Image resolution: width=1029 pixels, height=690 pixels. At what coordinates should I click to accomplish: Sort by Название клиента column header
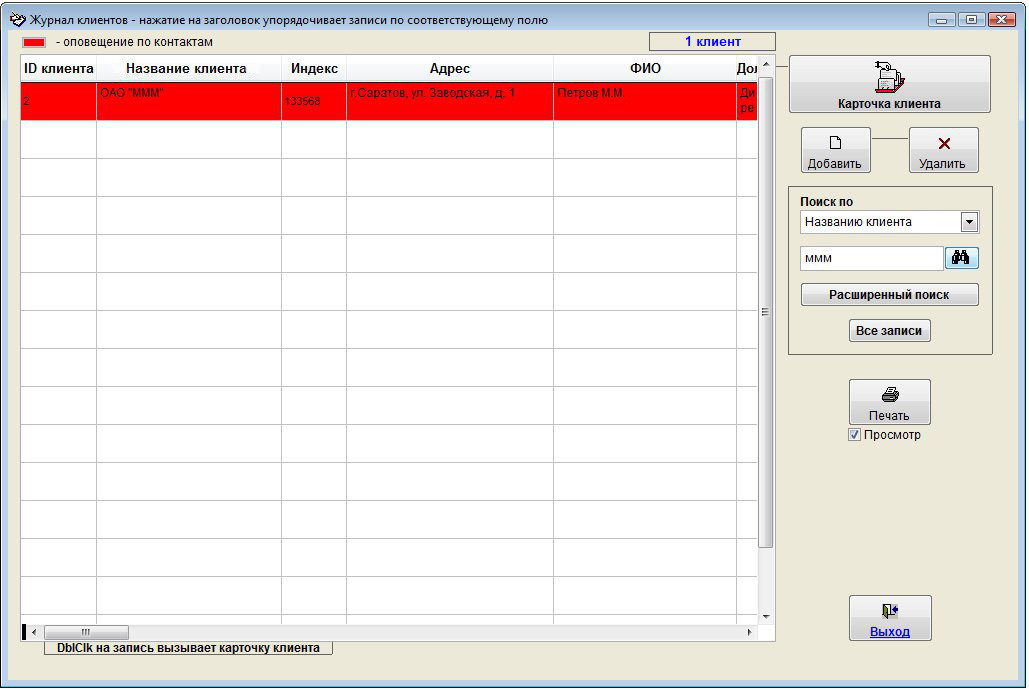pyautogui.click(x=186, y=68)
